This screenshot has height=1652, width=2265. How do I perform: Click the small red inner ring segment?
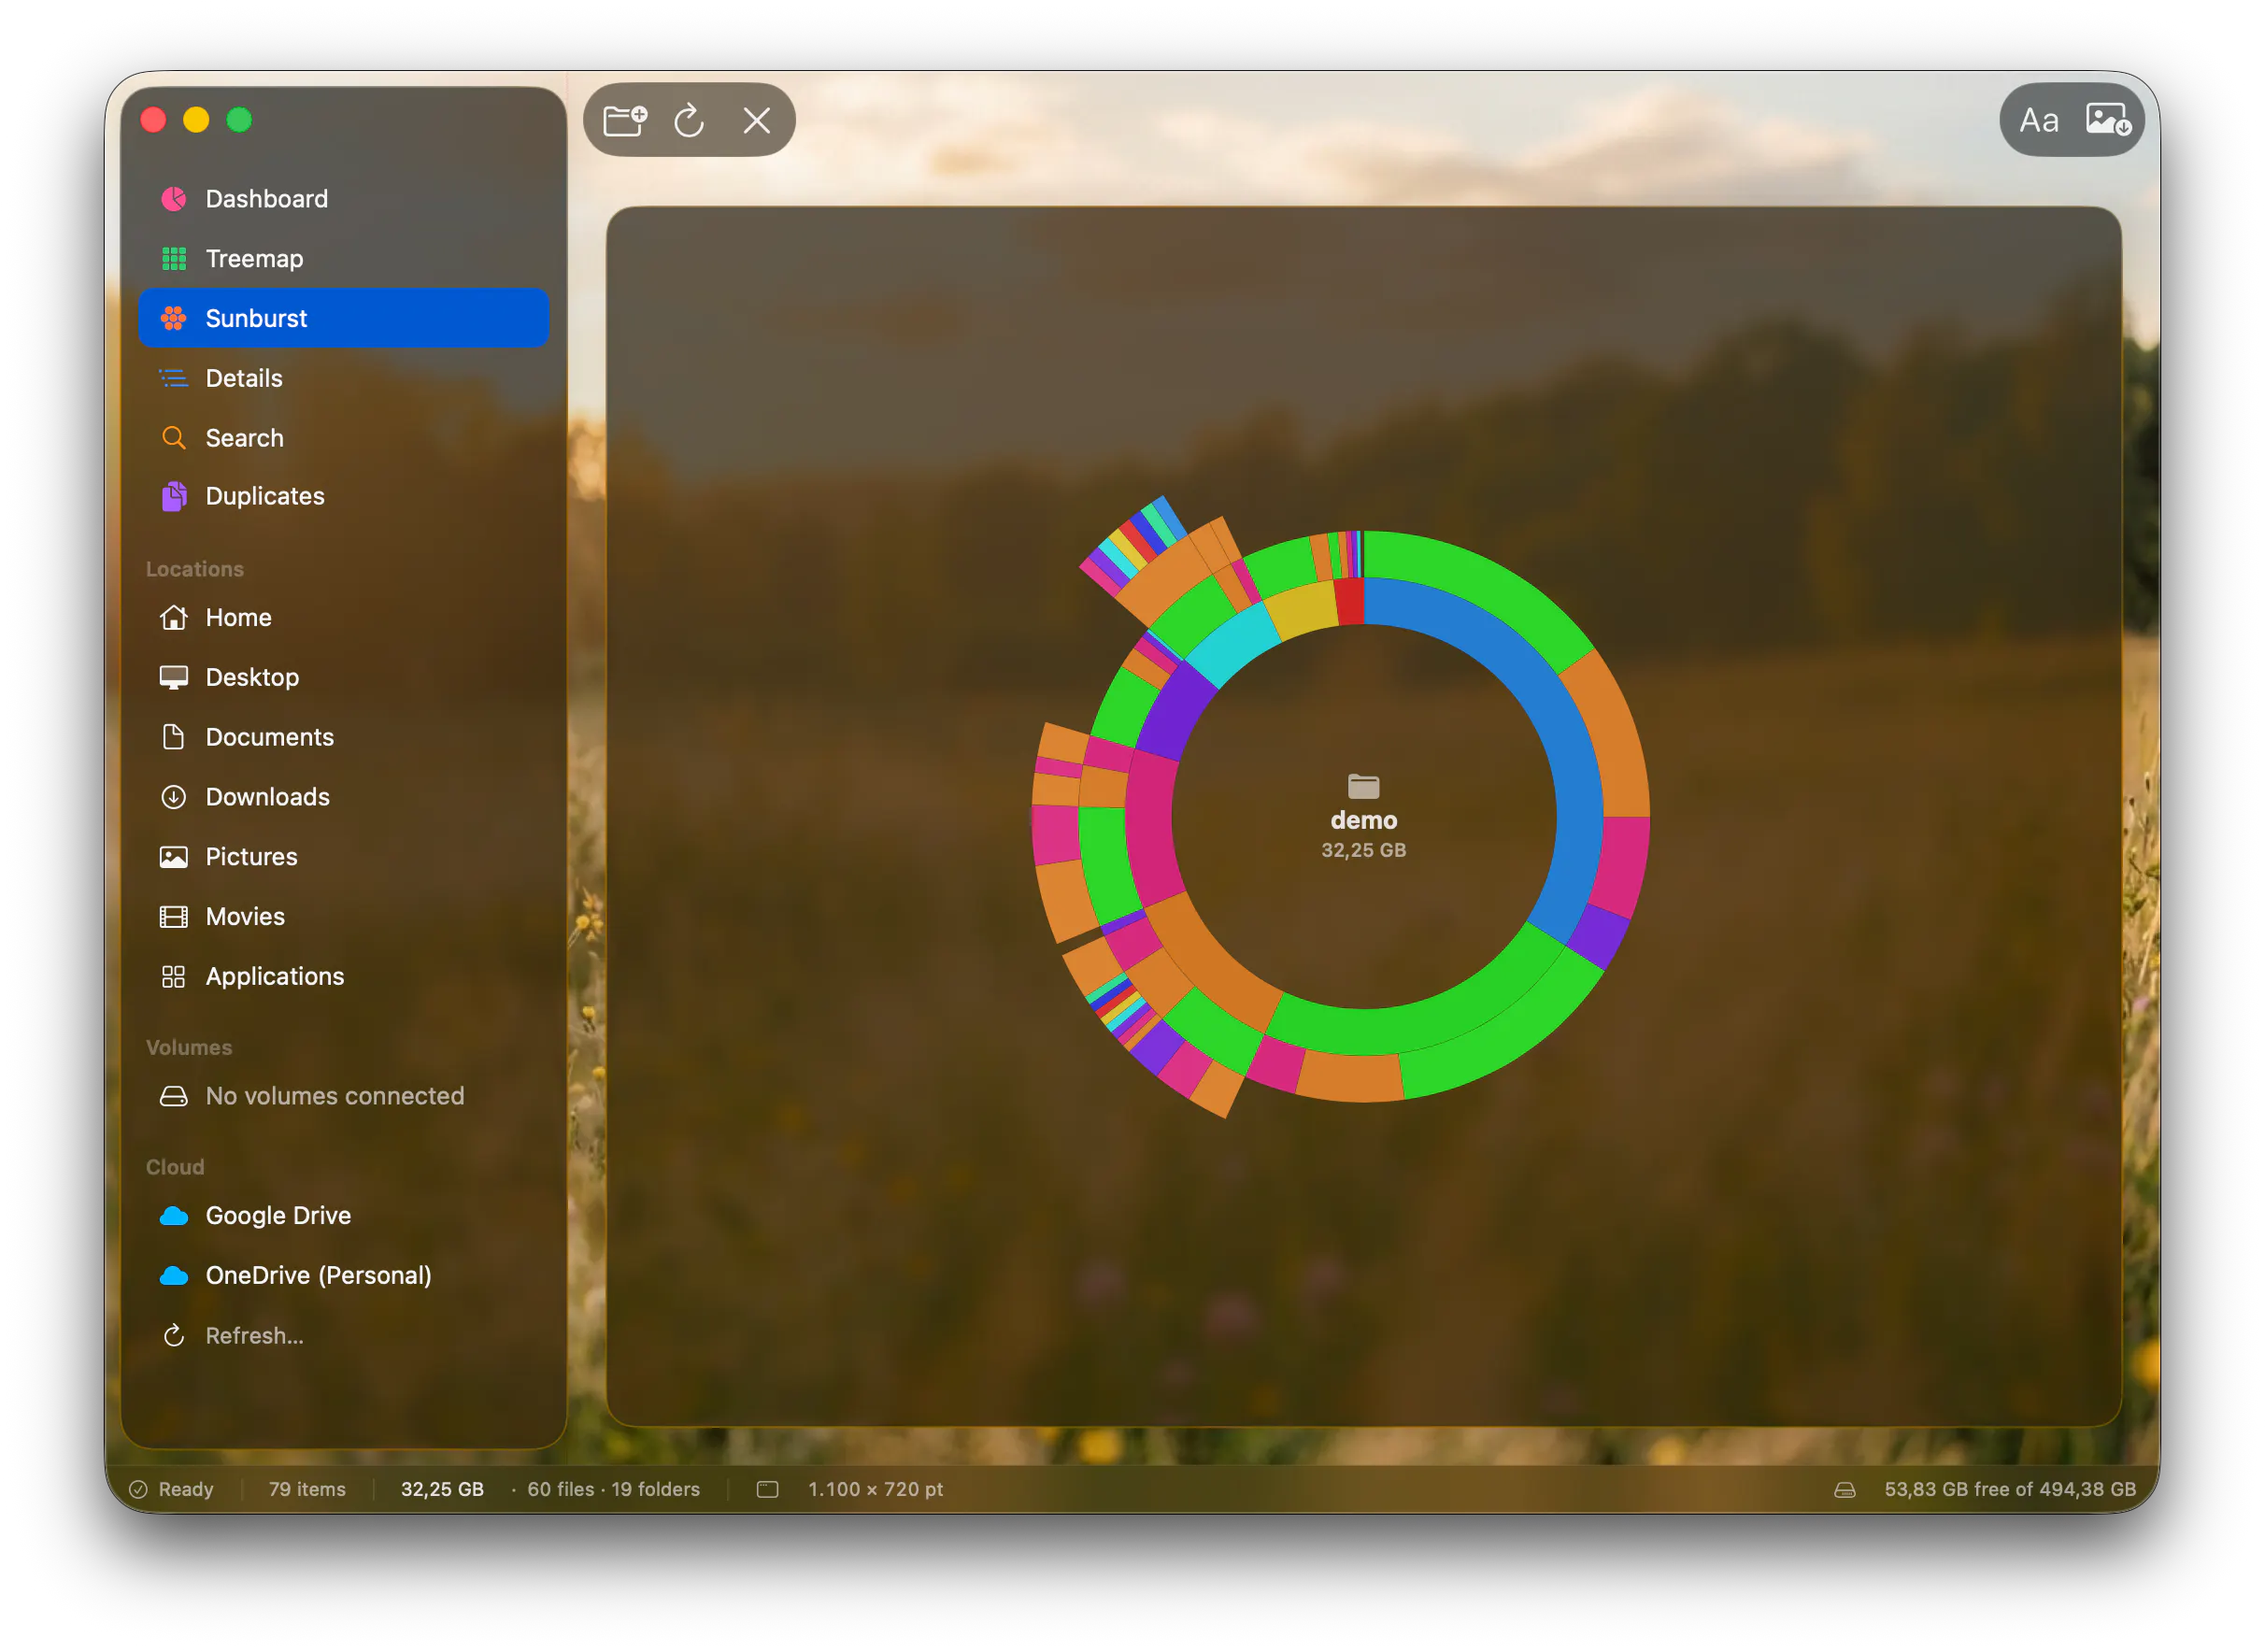(x=1350, y=602)
